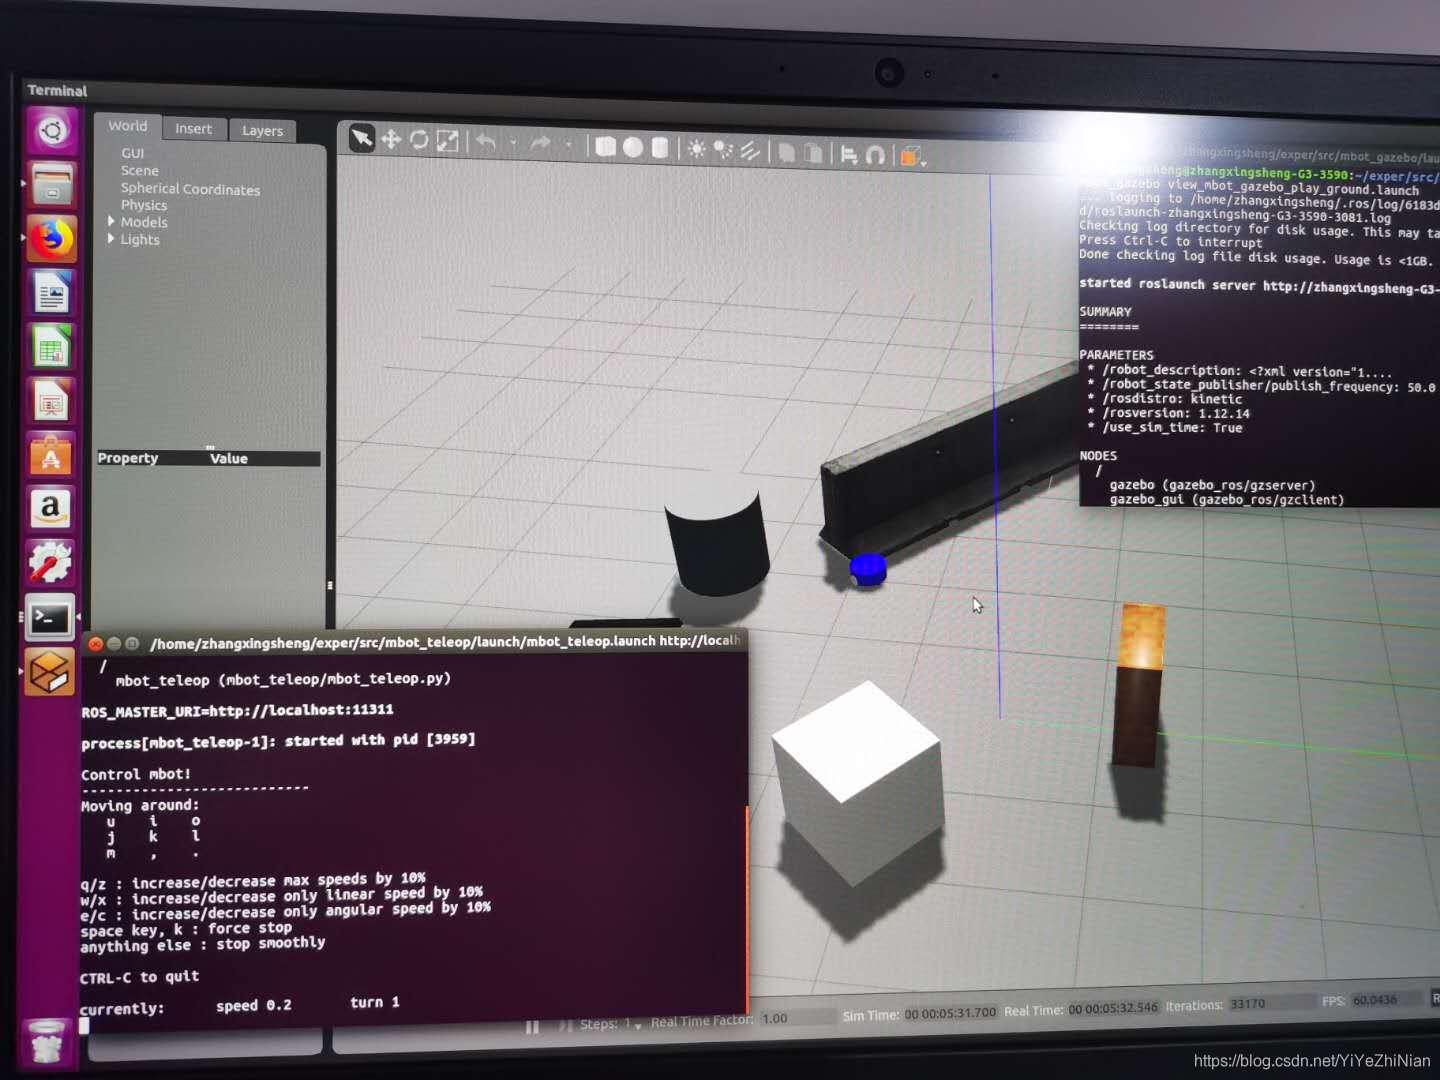This screenshot has width=1440, height=1080.
Task: Open System Settings from launcher
Action: pos(50,563)
